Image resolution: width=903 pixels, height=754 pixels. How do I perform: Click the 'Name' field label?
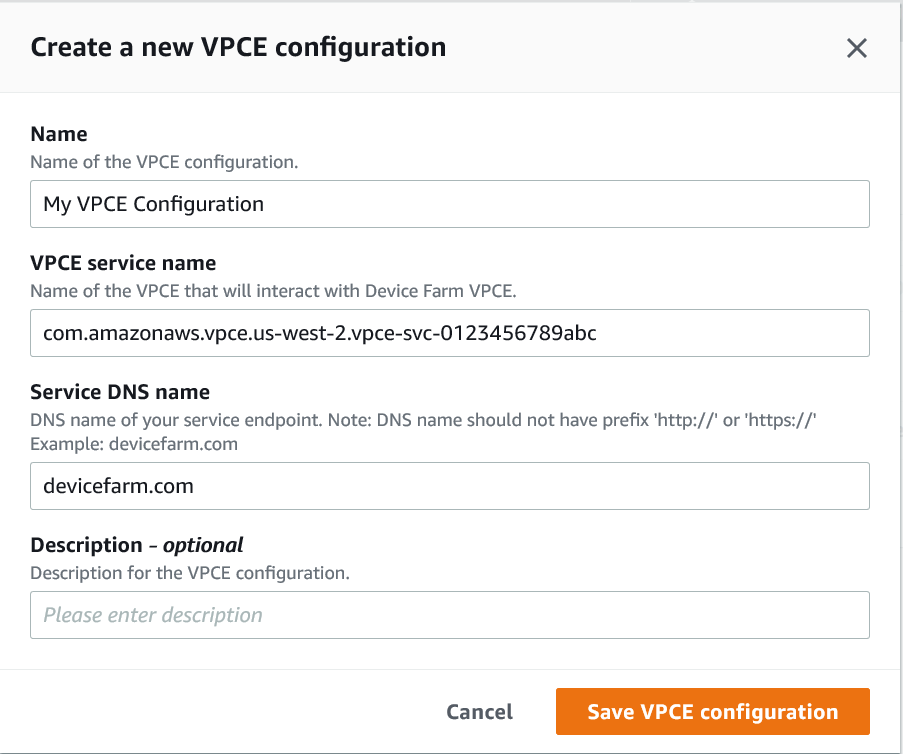pyautogui.click(x=58, y=133)
